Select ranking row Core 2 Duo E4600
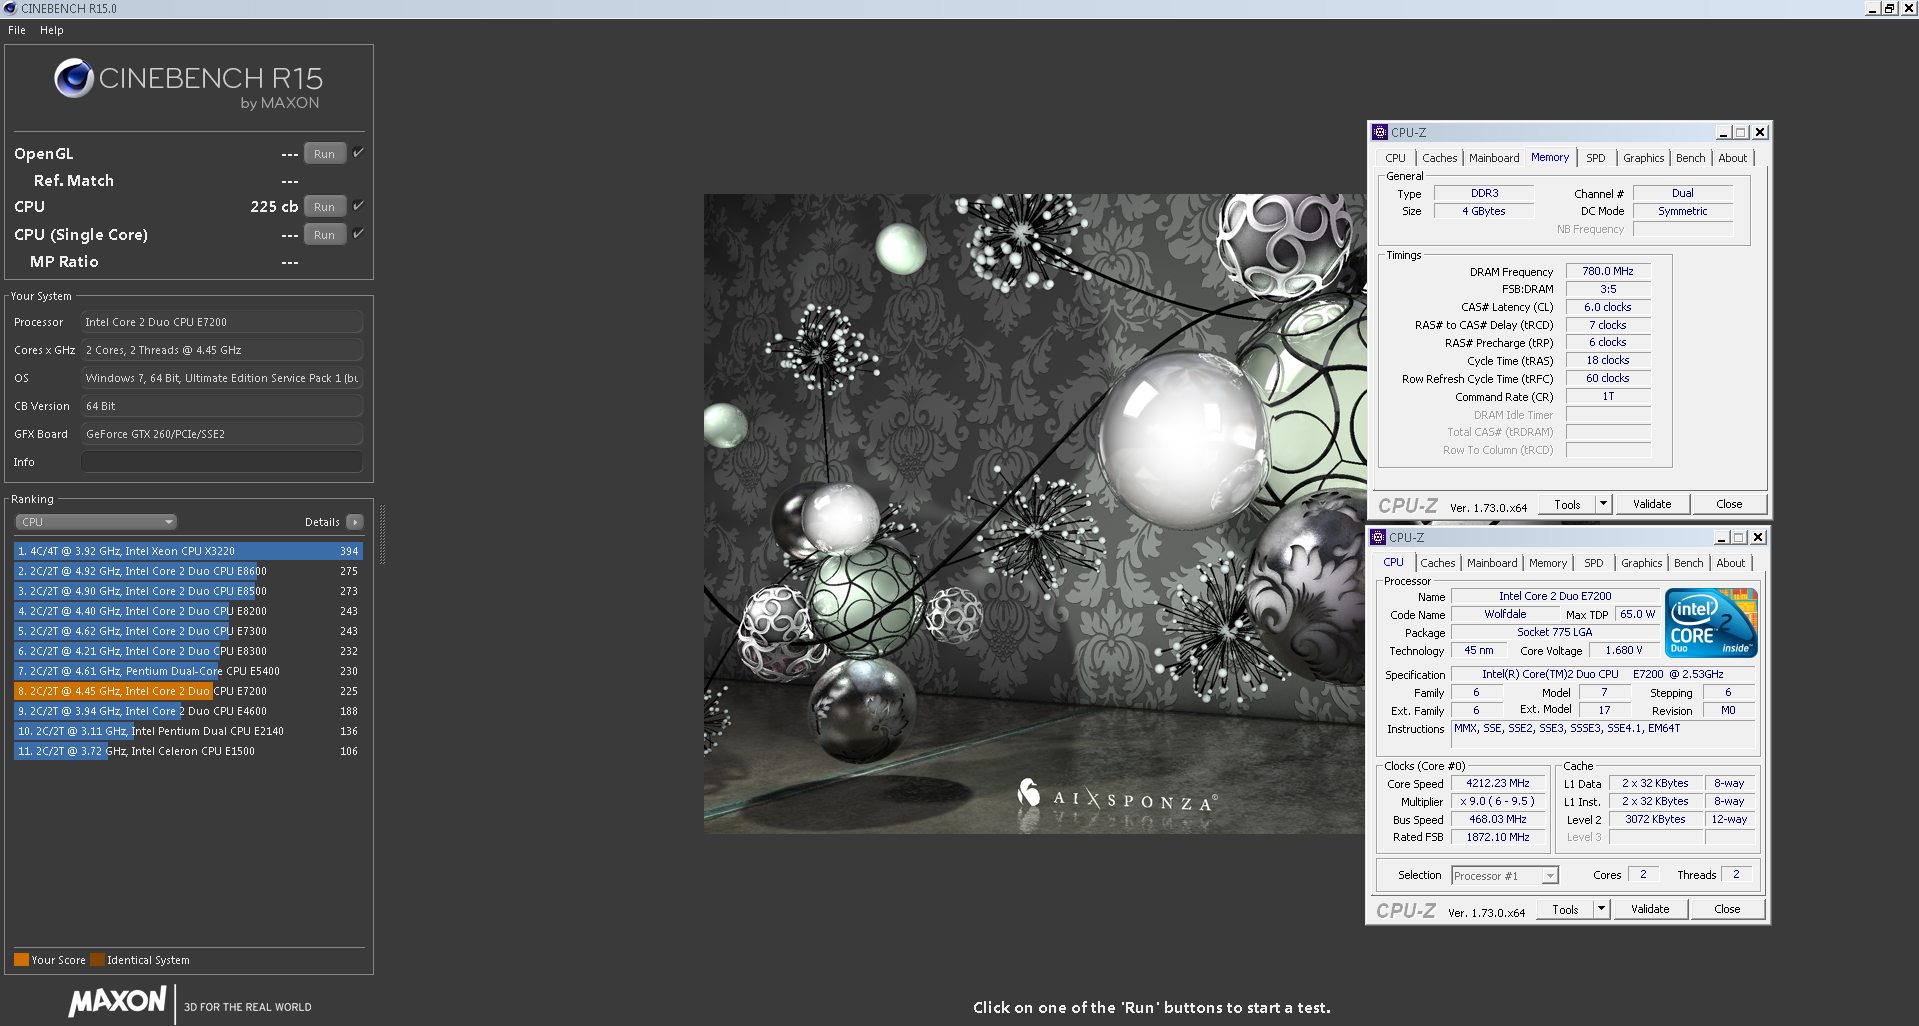Viewport: 1919px width, 1026px height. [188, 711]
